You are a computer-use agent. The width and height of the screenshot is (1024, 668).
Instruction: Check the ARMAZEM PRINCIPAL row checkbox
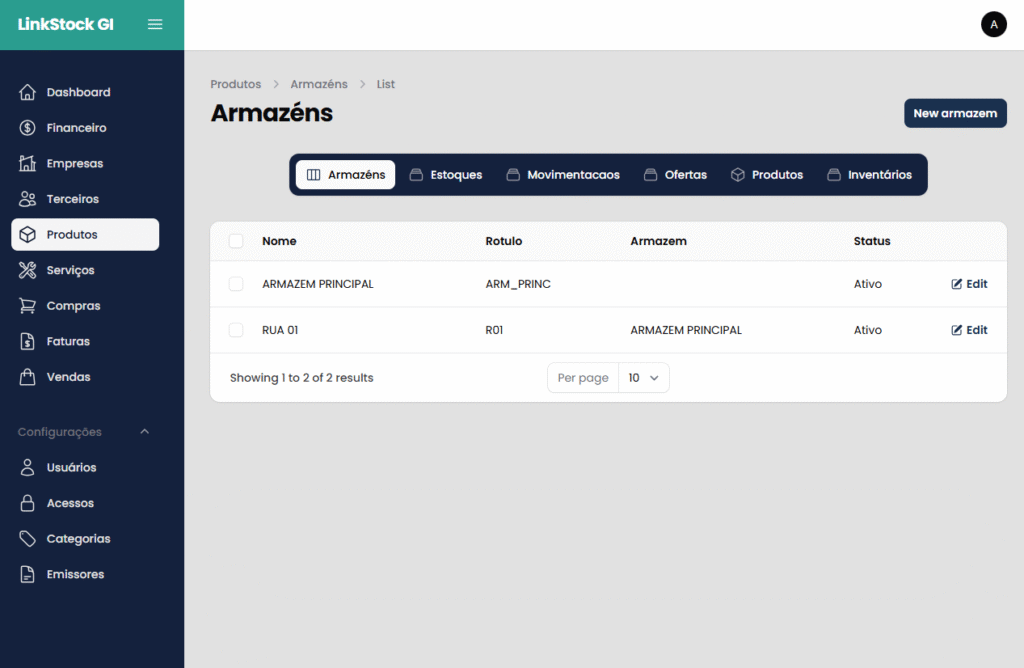pyautogui.click(x=236, y=284)
